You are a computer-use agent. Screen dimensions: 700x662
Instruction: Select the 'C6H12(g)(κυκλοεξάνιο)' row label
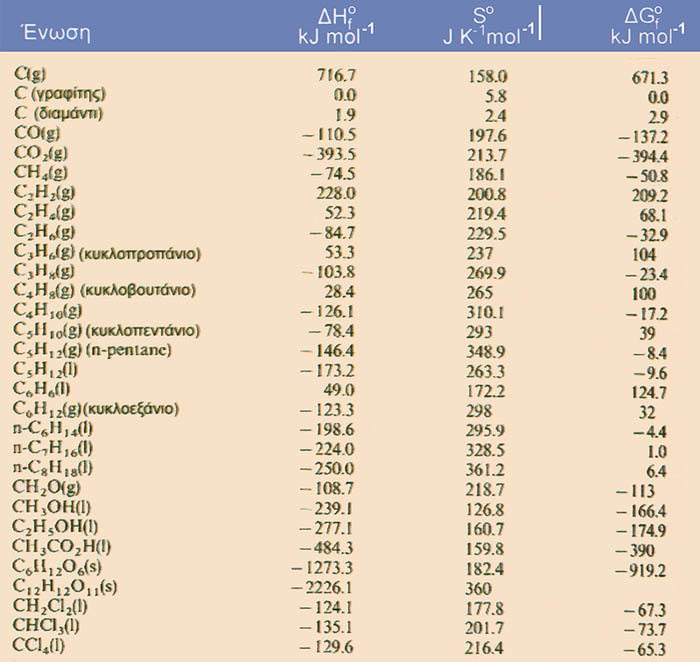pyautogui.click(x=96, y=408)
